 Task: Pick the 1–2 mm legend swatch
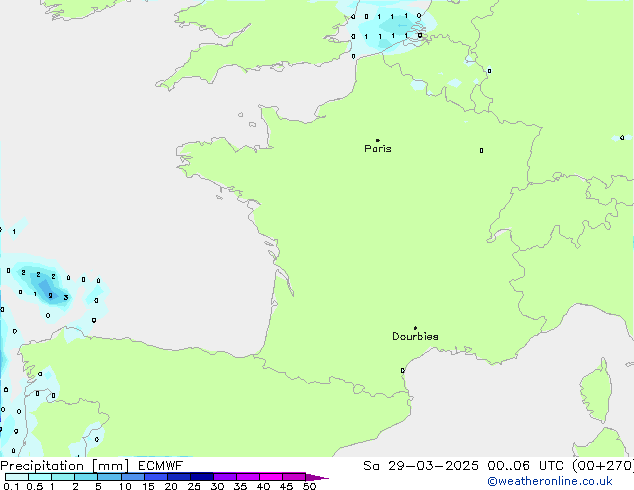(x=63, y=477)
